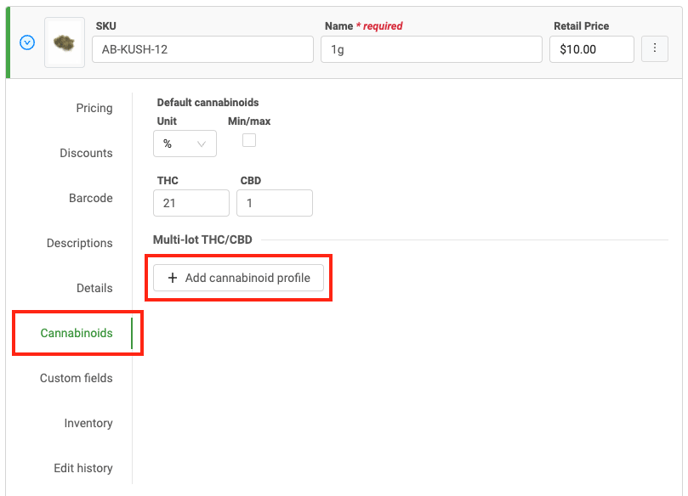
Task: Click the CBD value field
Action: pyautogui.click(x=274, y=203)
